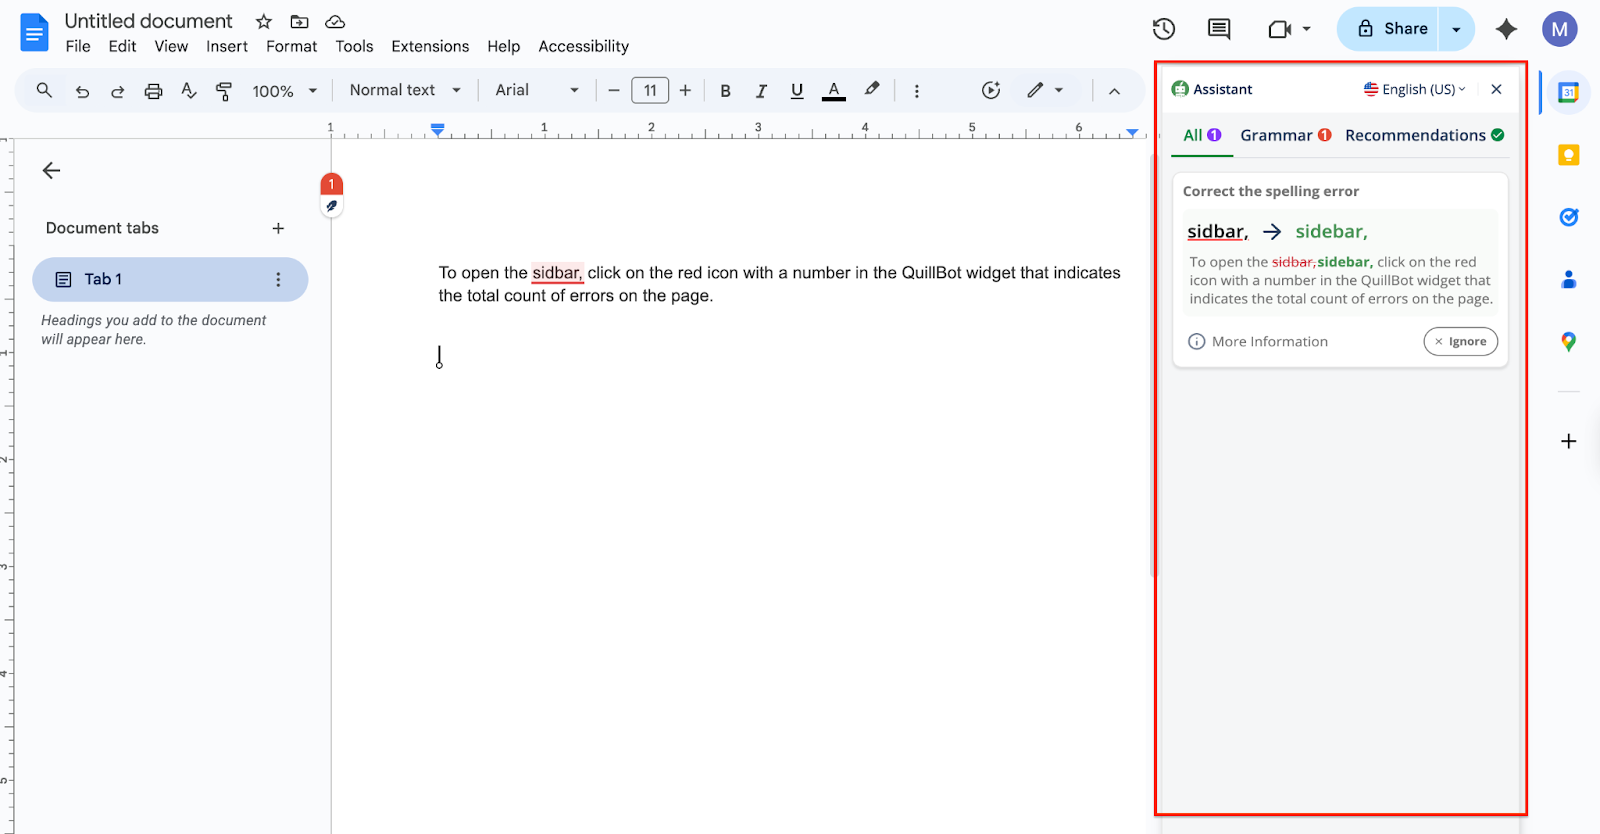Open version history clock icon
Screen dimensions: 1600x834
click(1163, 29)
